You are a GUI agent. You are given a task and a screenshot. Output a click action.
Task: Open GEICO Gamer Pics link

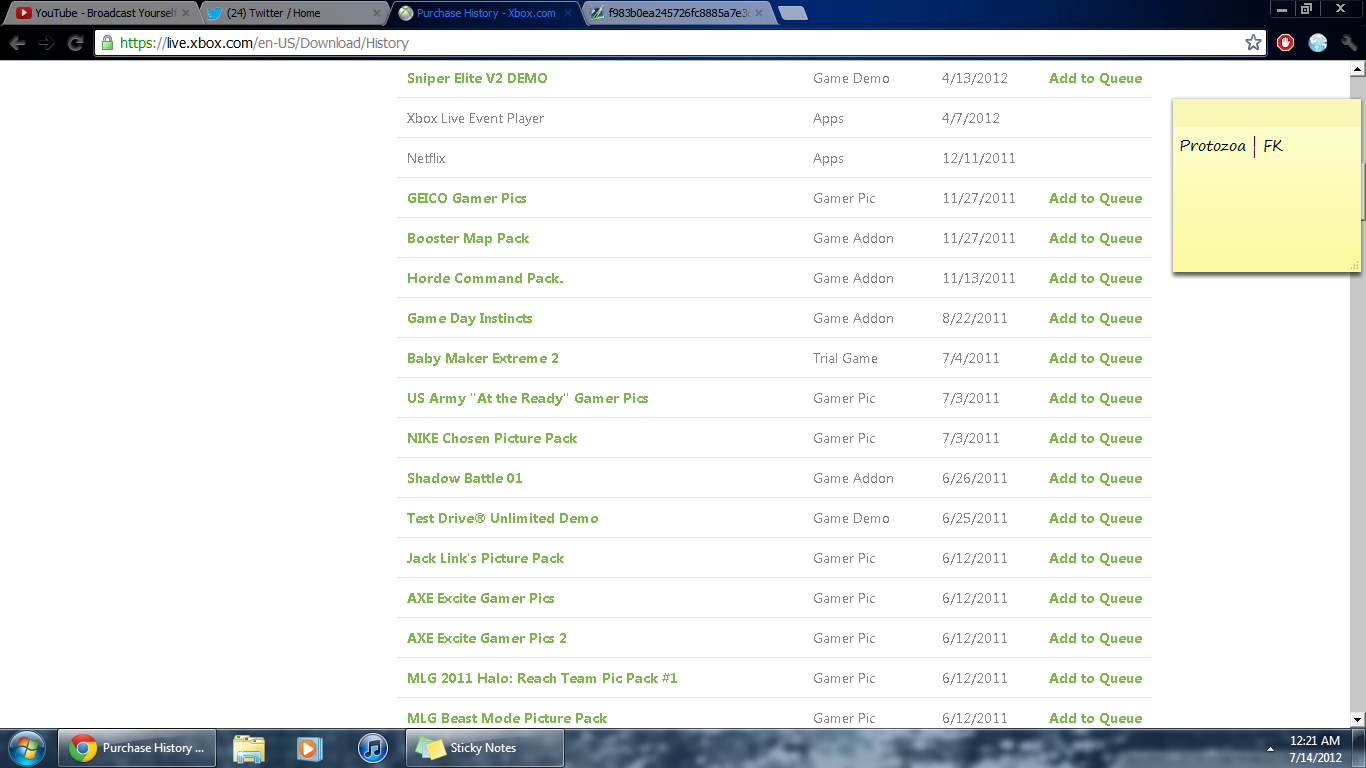click(467, 198)
